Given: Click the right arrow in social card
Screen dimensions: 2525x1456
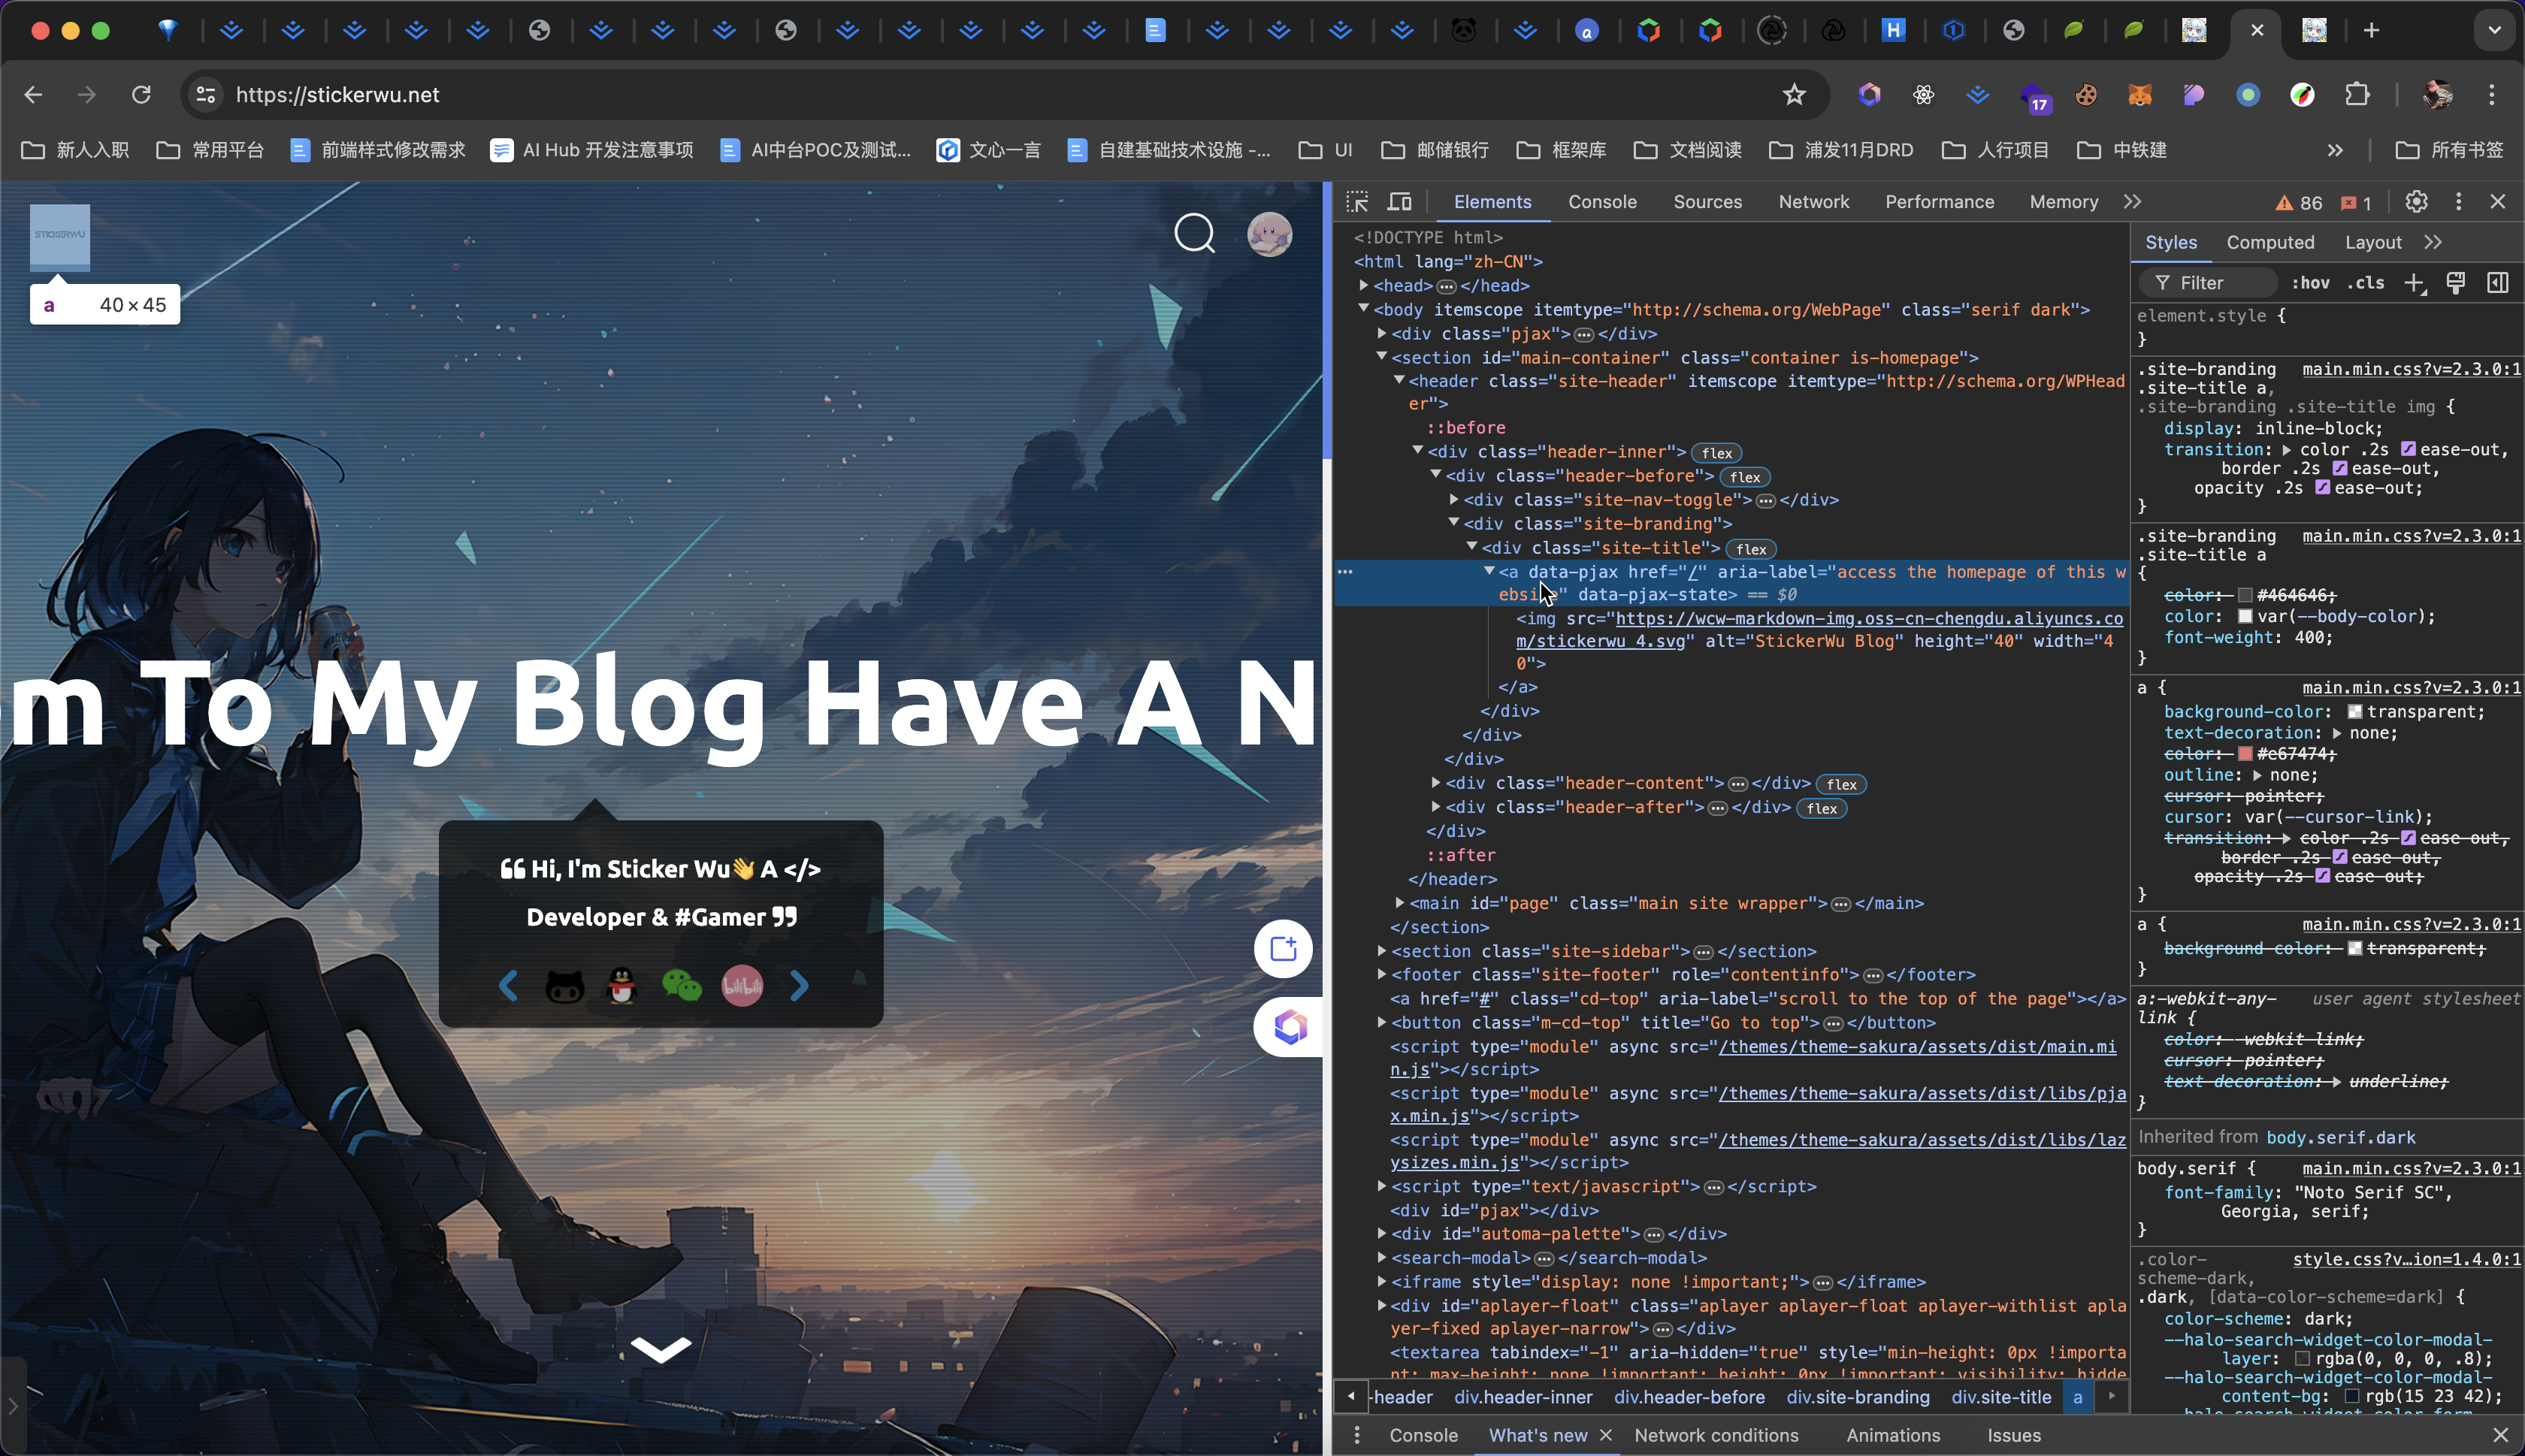Looking at the screenshot, I should [798, 986].
